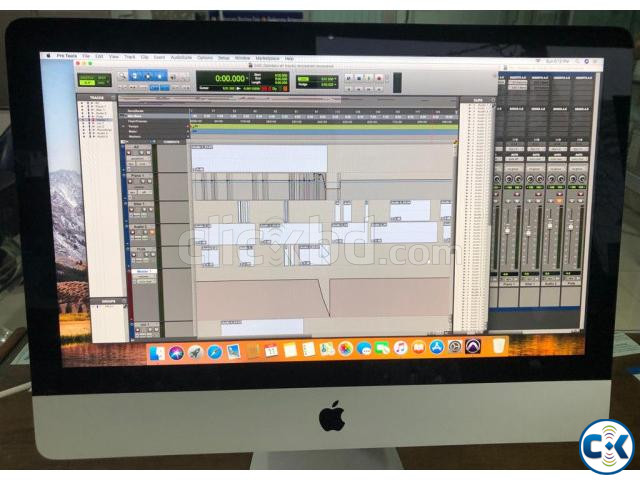
Task: Open Notes from the Dock
Action: 290,350
